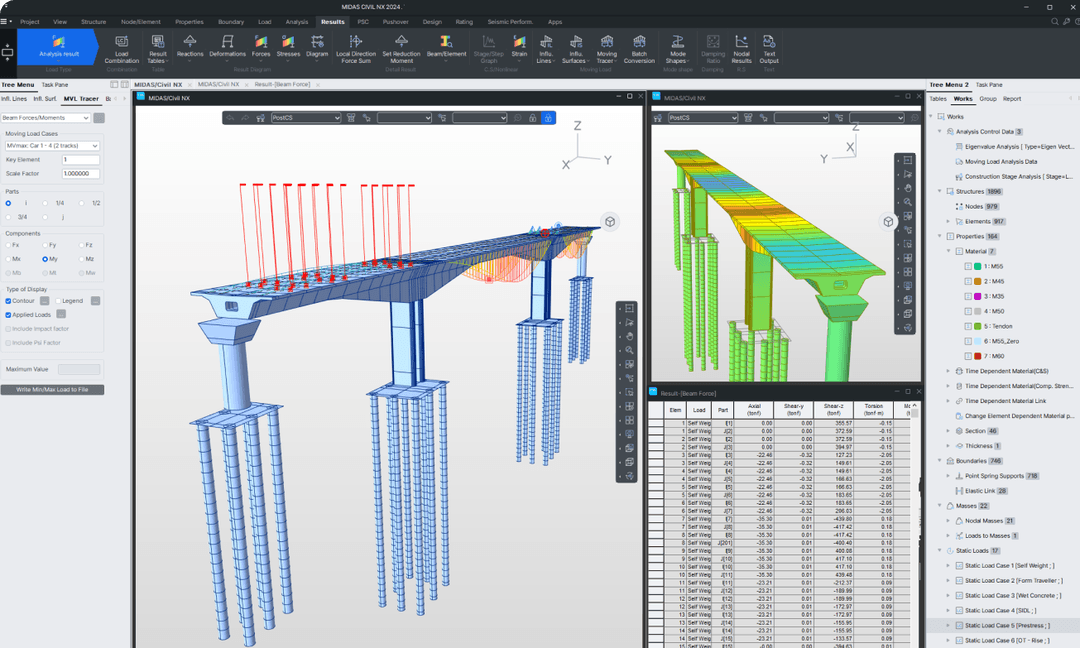Switch to the Infl. Surf. tab
1080x648 pixels.
click(x=45, y=99)
